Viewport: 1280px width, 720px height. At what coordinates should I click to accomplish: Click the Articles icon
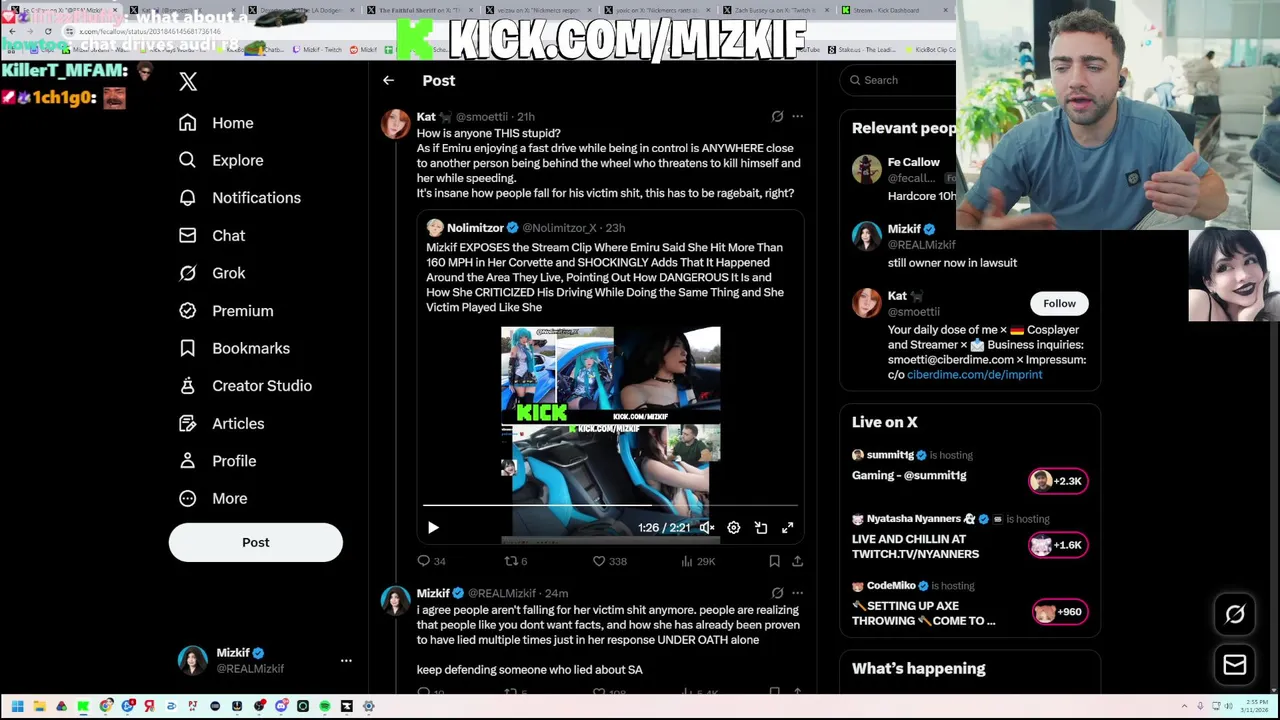pos(187,423)
